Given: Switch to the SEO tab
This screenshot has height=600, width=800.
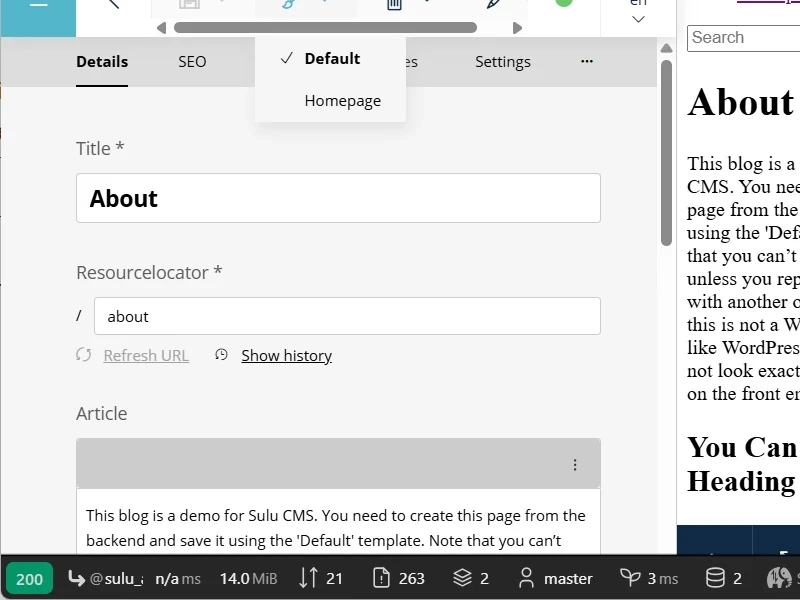Looking at the screenshot, I should 192,62.
